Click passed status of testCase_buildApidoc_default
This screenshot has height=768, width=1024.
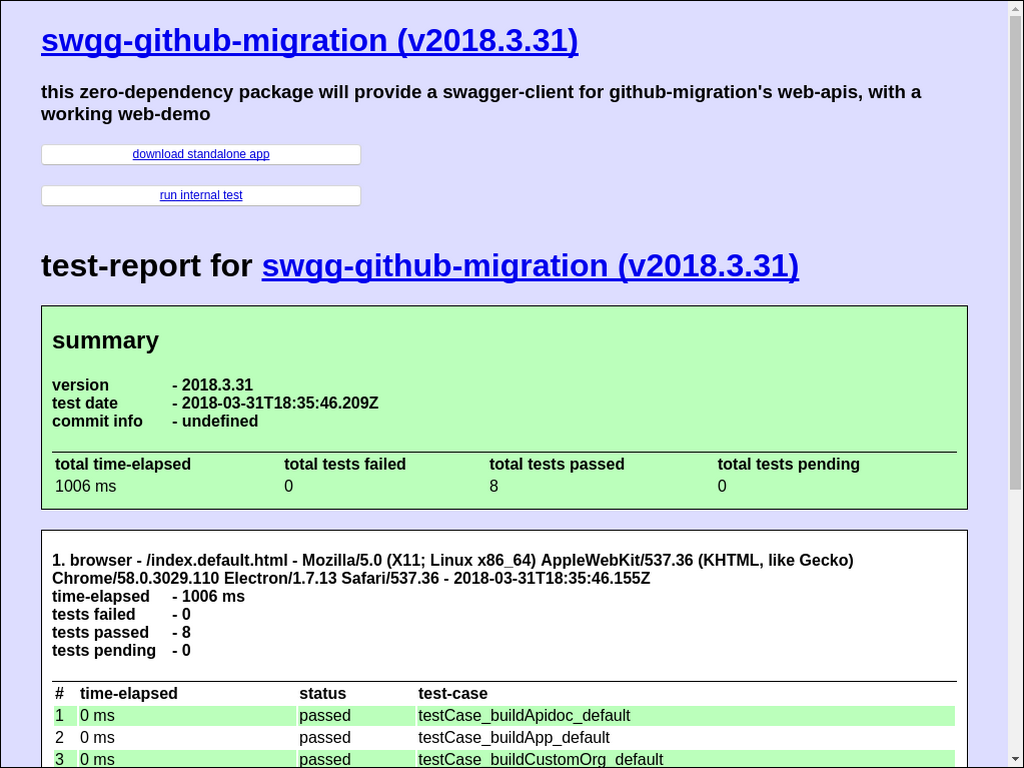click(325, 716)
